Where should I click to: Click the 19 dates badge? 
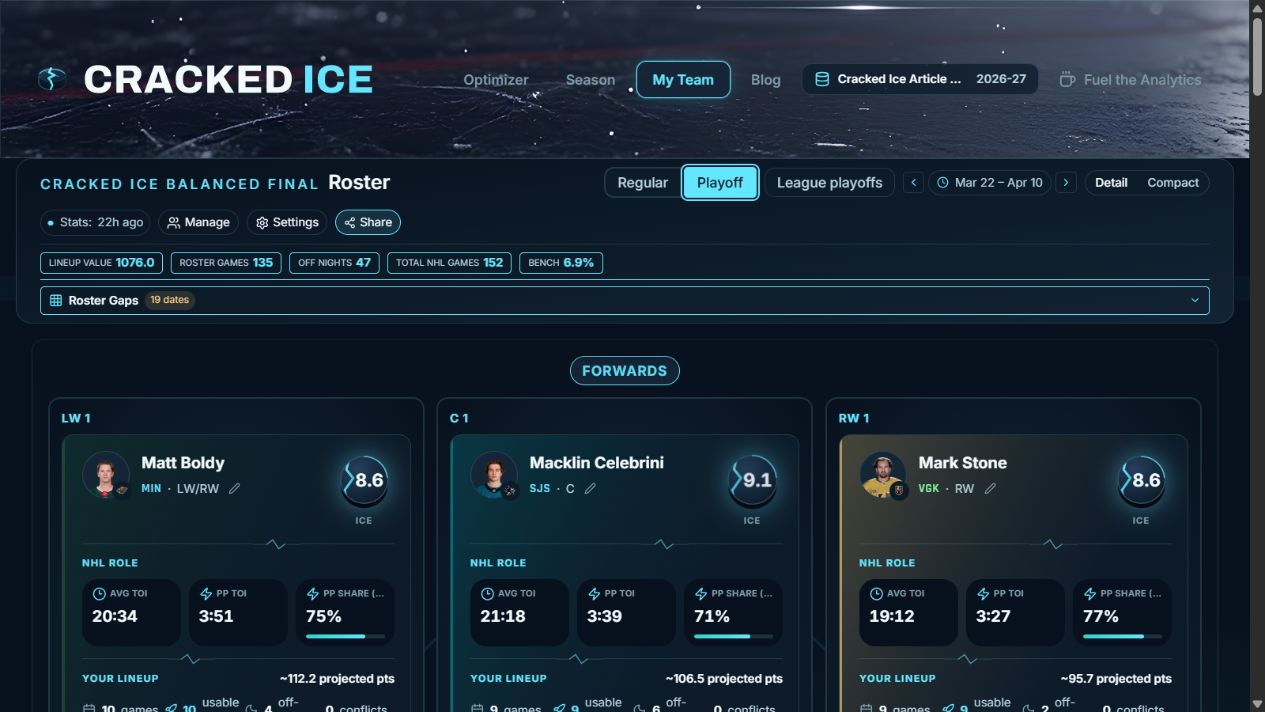click(169, 300)
